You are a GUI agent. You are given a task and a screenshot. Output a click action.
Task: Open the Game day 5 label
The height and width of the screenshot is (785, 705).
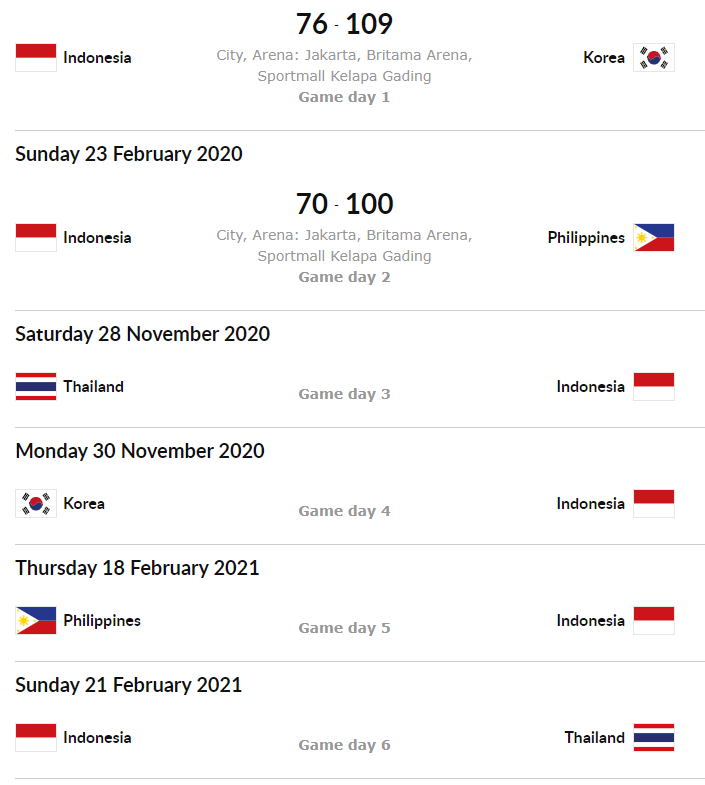point(344,628)
